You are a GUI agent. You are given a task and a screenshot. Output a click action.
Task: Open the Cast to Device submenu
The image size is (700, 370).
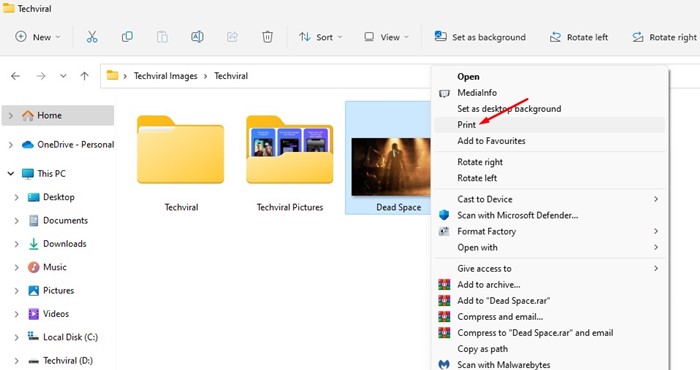[549, 200]
